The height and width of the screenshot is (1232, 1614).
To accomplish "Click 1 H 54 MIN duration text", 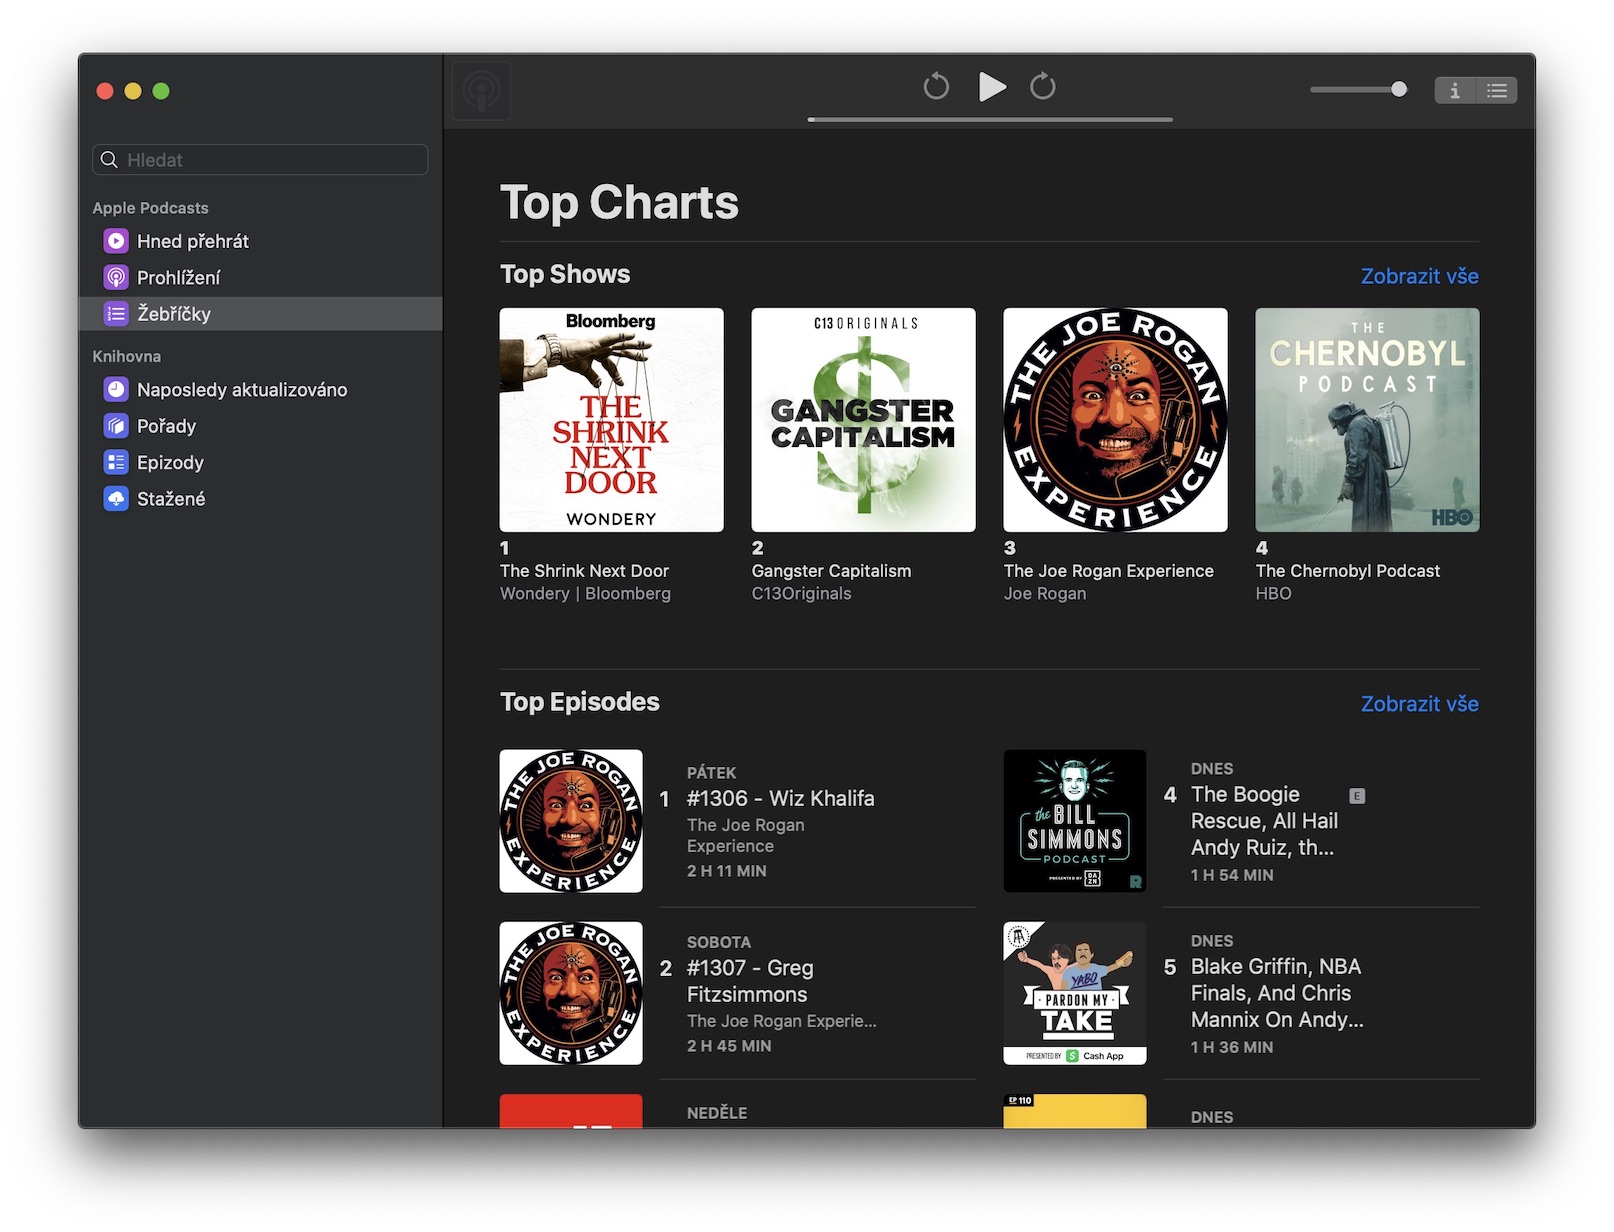I will (1232, 875).
